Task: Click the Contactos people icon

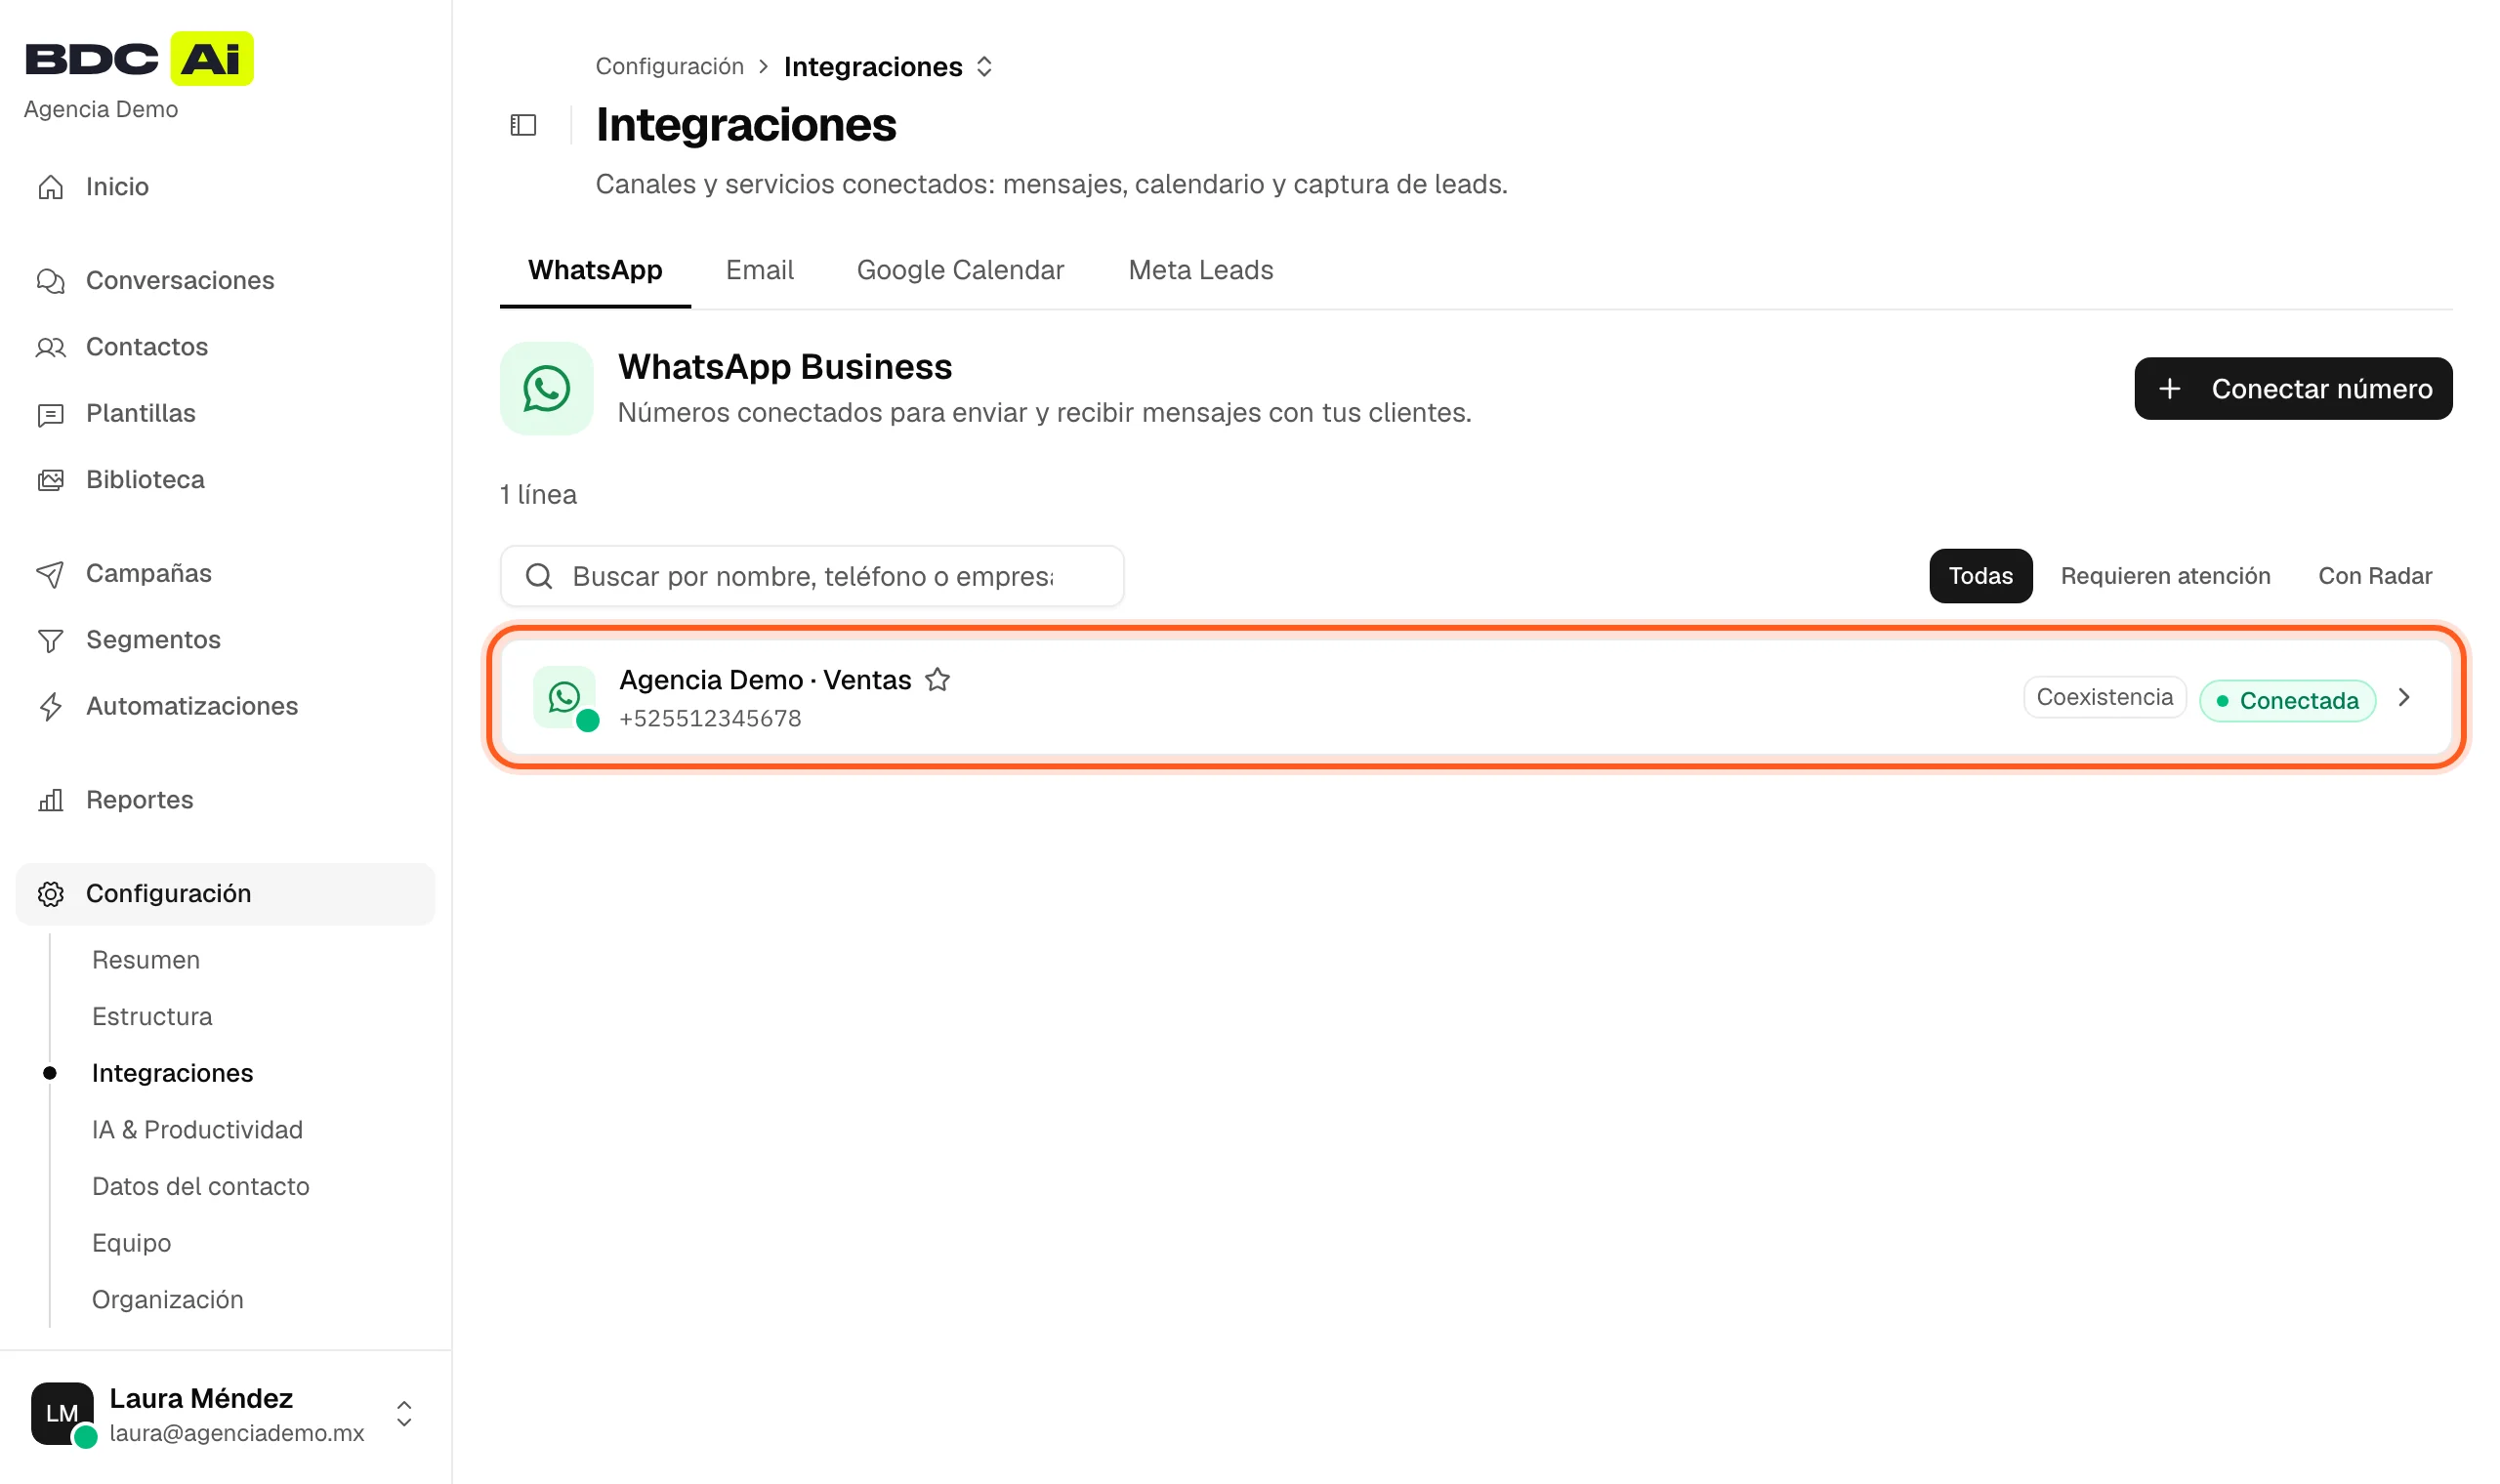Action: coord(51,347)
